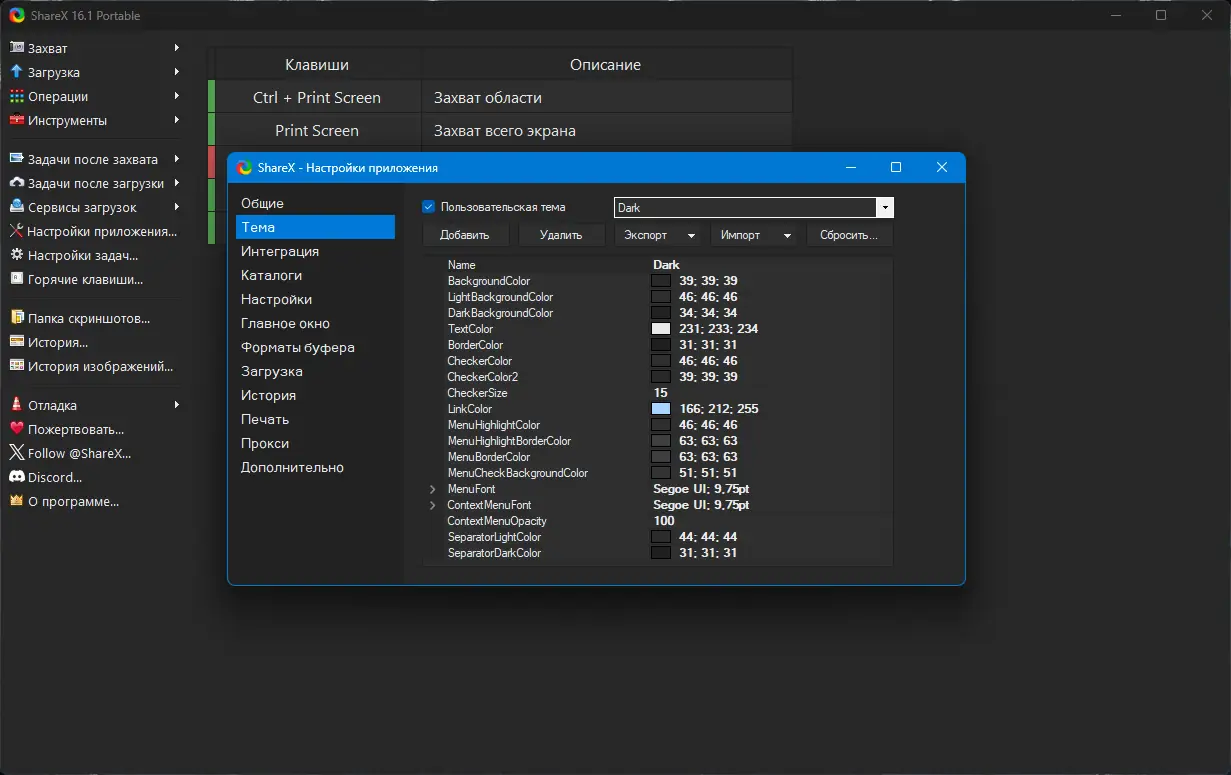Click the Discord icon in sidebar
This screenshot has height=775, width=1231.
(16, 477)
